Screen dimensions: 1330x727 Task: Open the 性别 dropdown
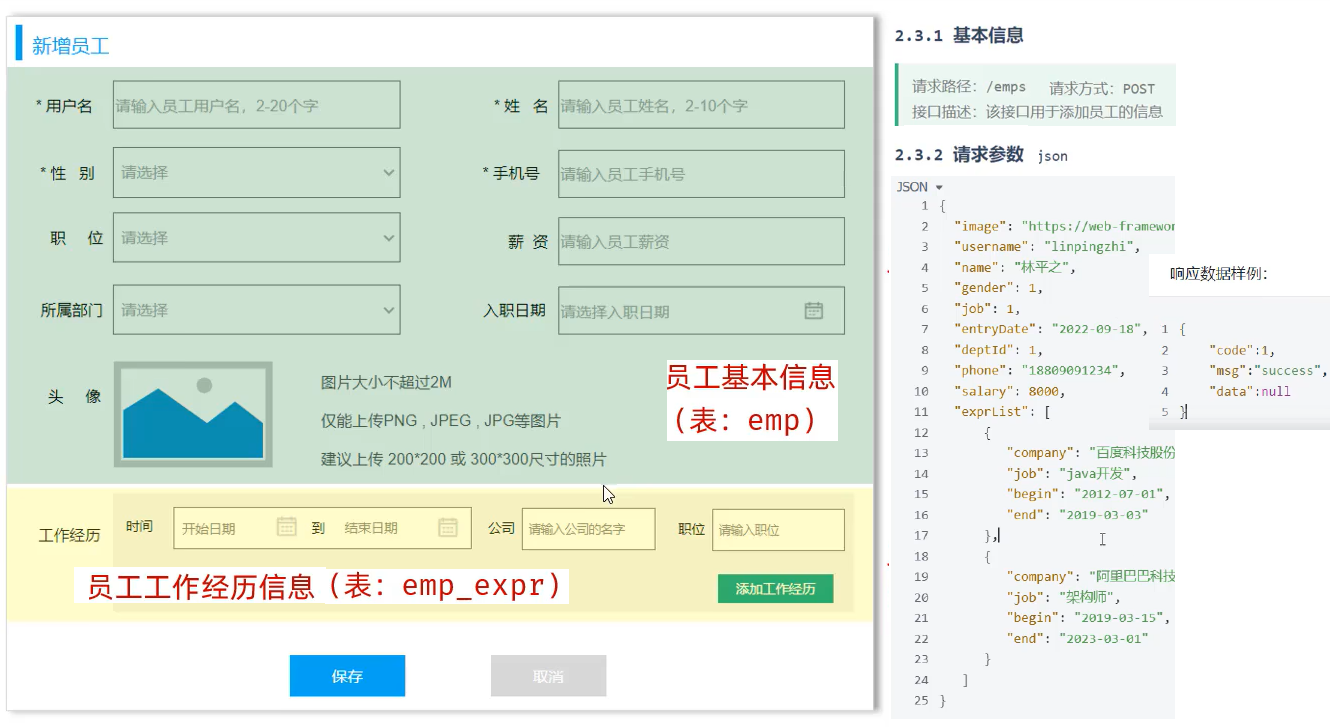click(x=256, y=173)
